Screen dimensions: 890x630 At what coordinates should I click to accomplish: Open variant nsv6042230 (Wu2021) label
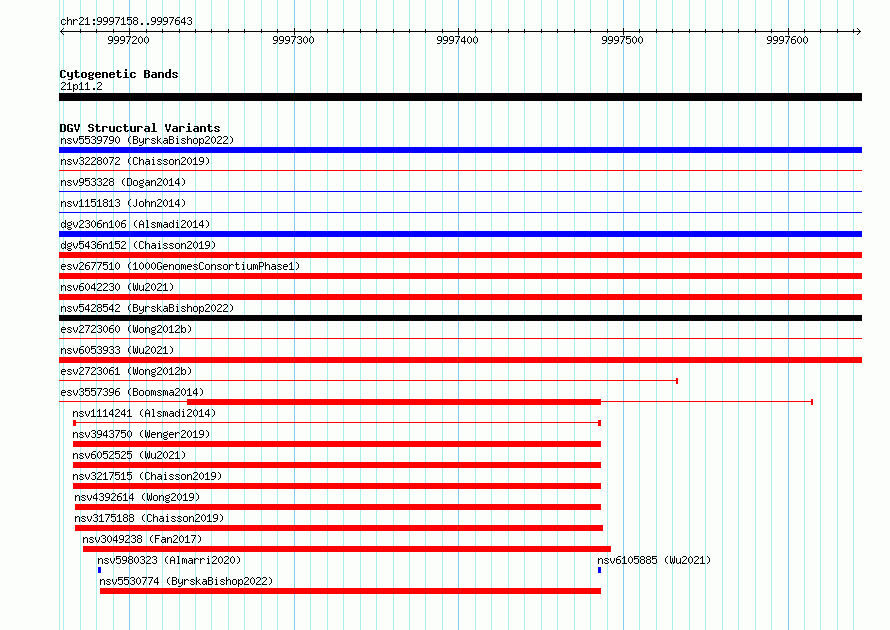click(117, 287)
